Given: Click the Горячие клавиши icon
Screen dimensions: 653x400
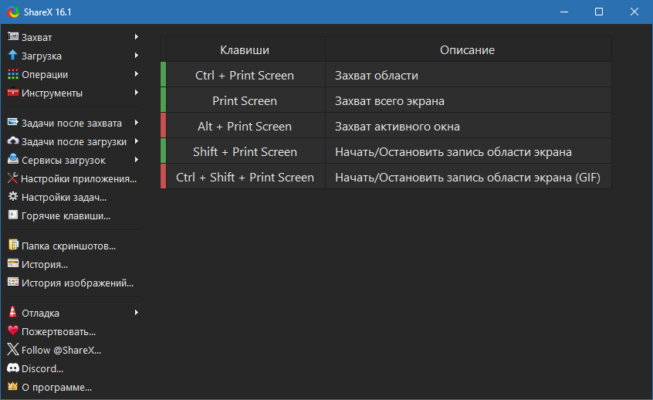Looking at the screenshot, I should [13, 215].
